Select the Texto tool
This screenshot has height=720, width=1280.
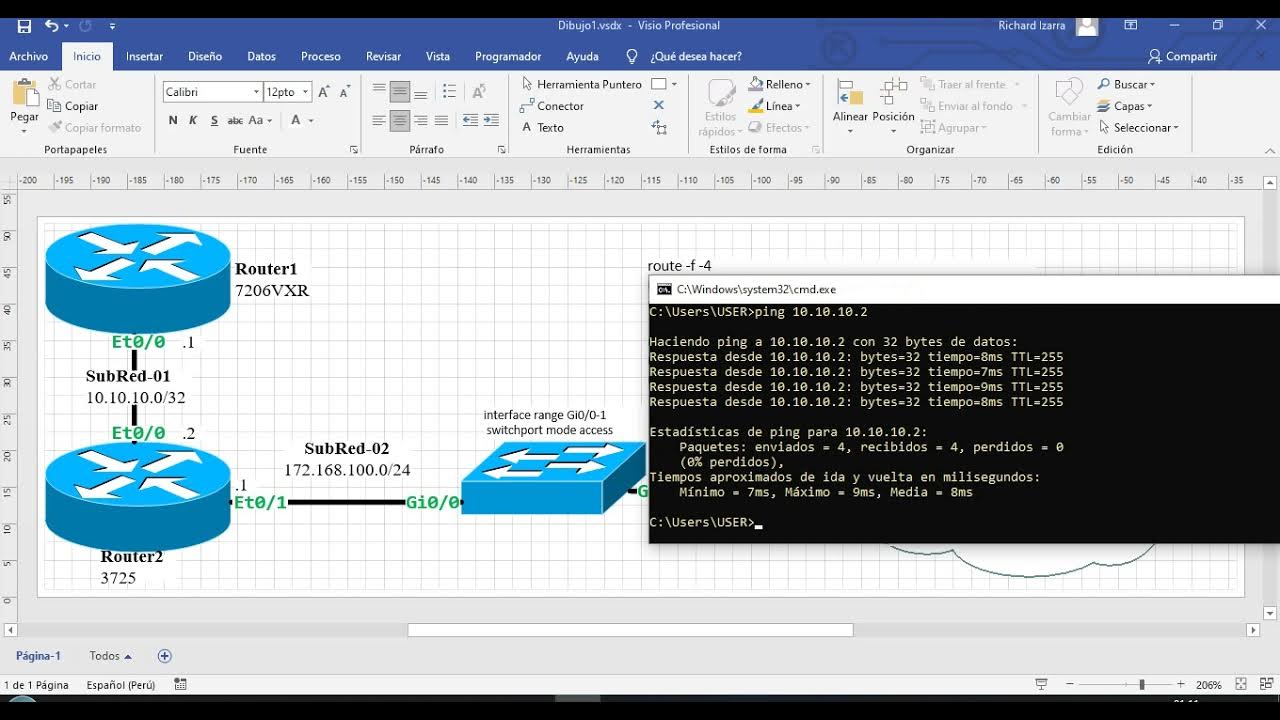point(542,128)
